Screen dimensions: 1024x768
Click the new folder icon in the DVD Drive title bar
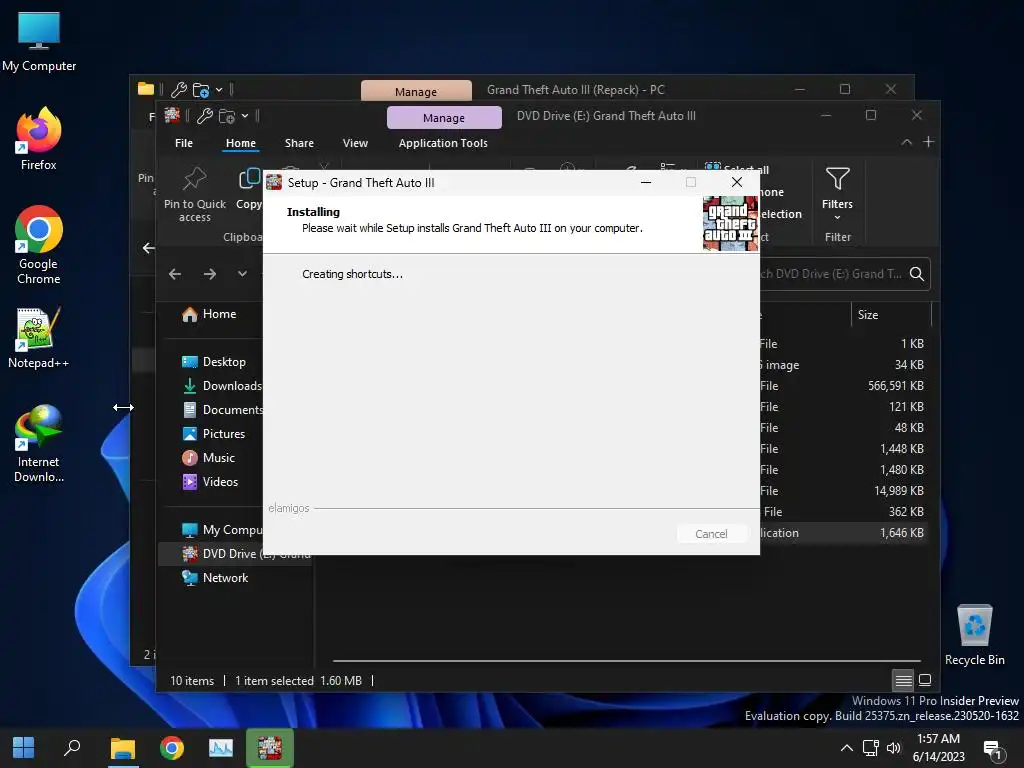pos(227,116)
